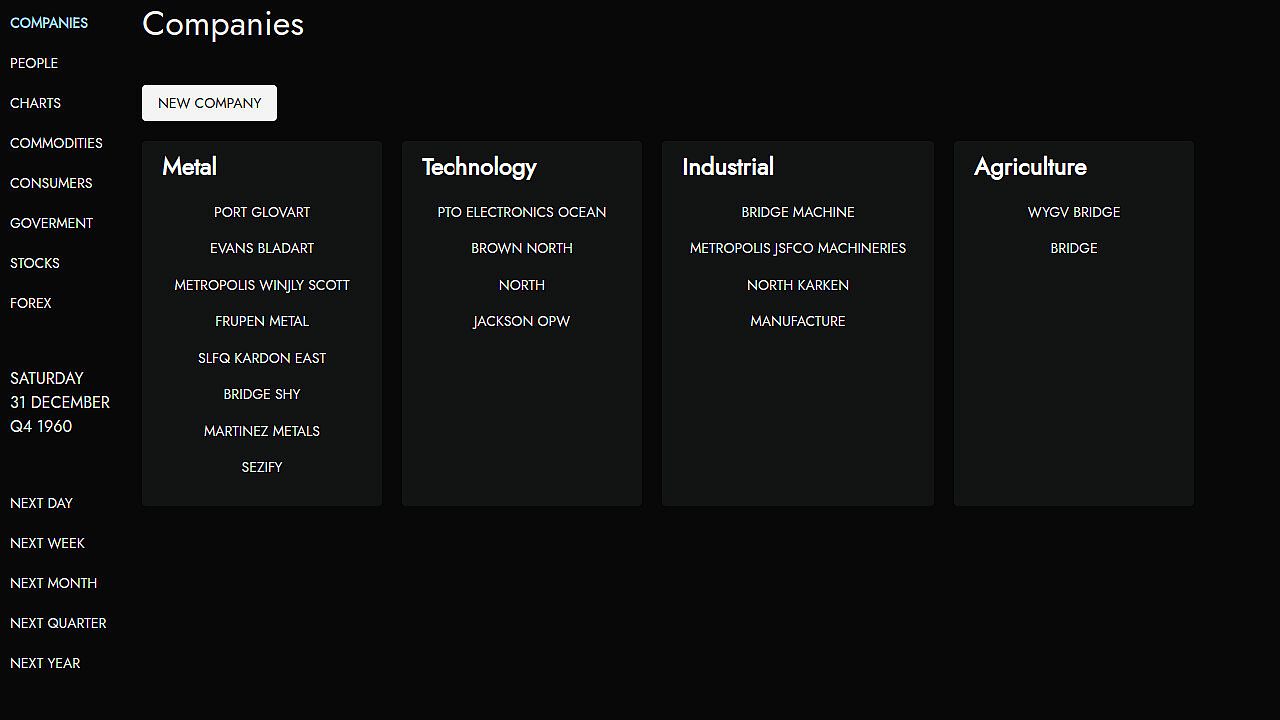Select Metropolis Winjly Scott under Metal
Screen dimensions: 1280x720
(262, 285)
